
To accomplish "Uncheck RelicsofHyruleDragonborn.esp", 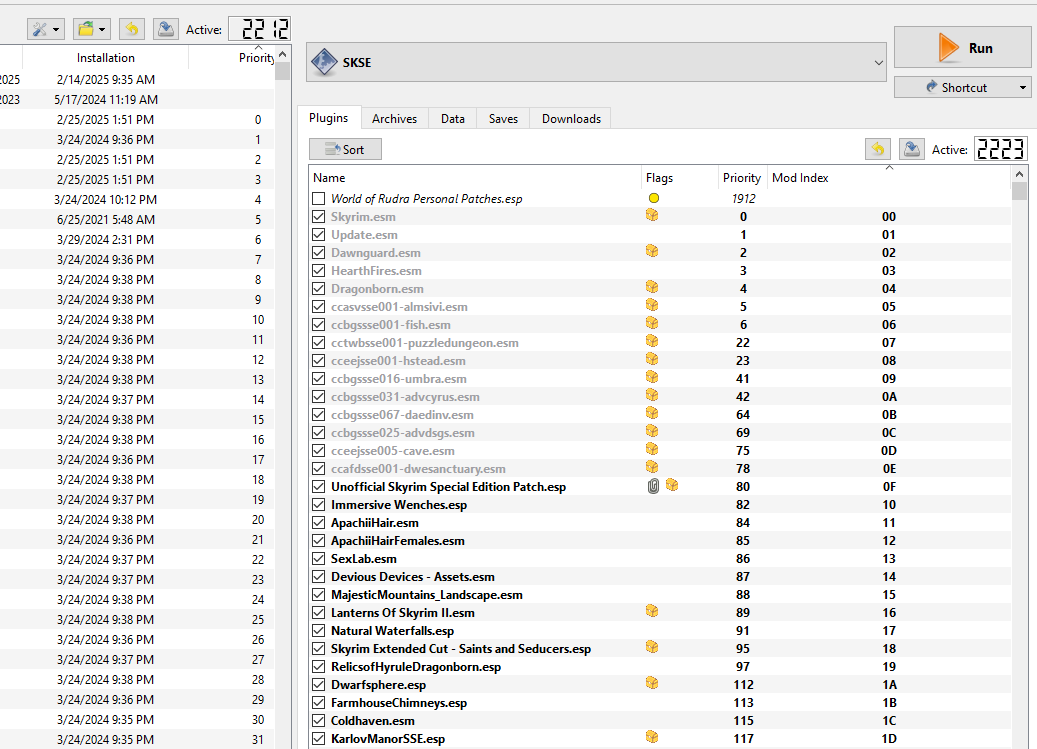I will click(x=319, y=666).
